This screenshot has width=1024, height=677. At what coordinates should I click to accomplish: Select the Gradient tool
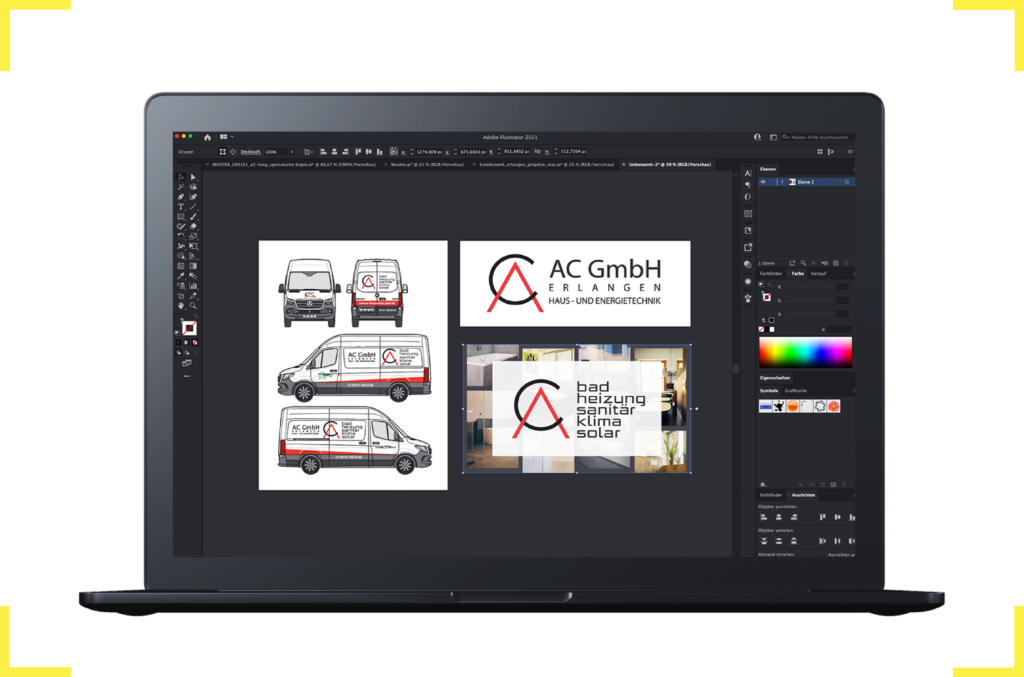[x=193, y=266]
